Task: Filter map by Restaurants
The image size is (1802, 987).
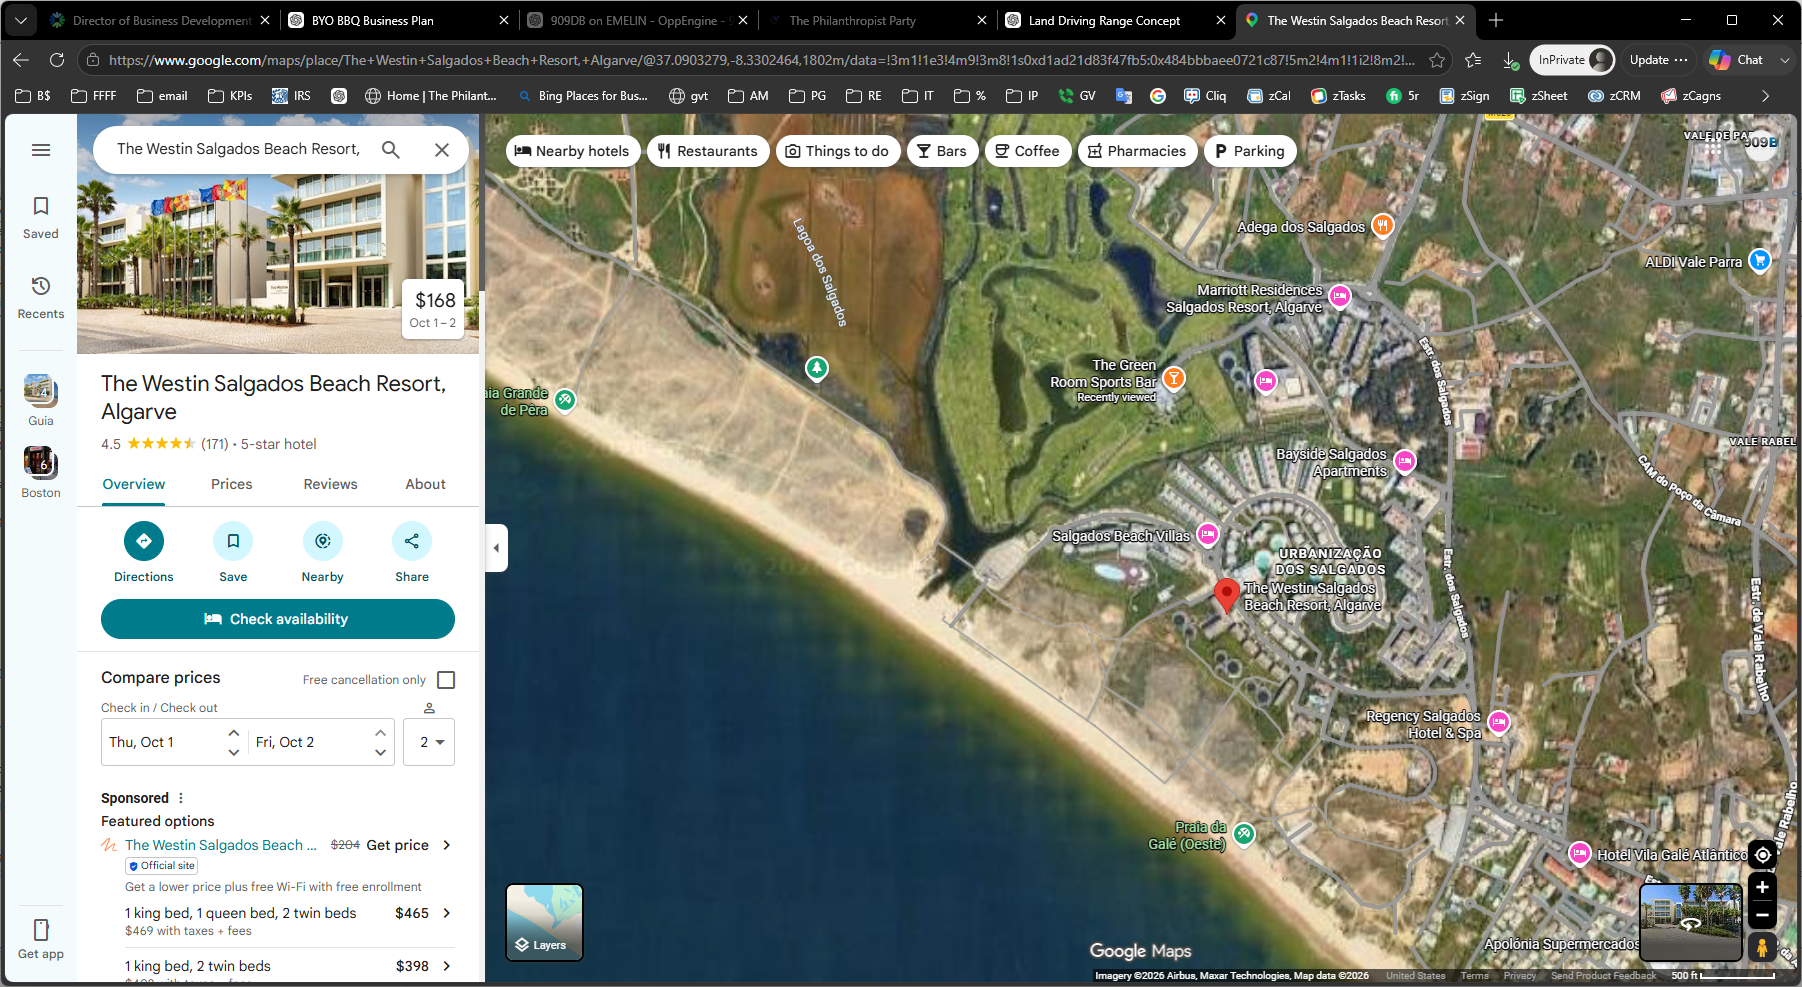Action: [x=708, y=151]
